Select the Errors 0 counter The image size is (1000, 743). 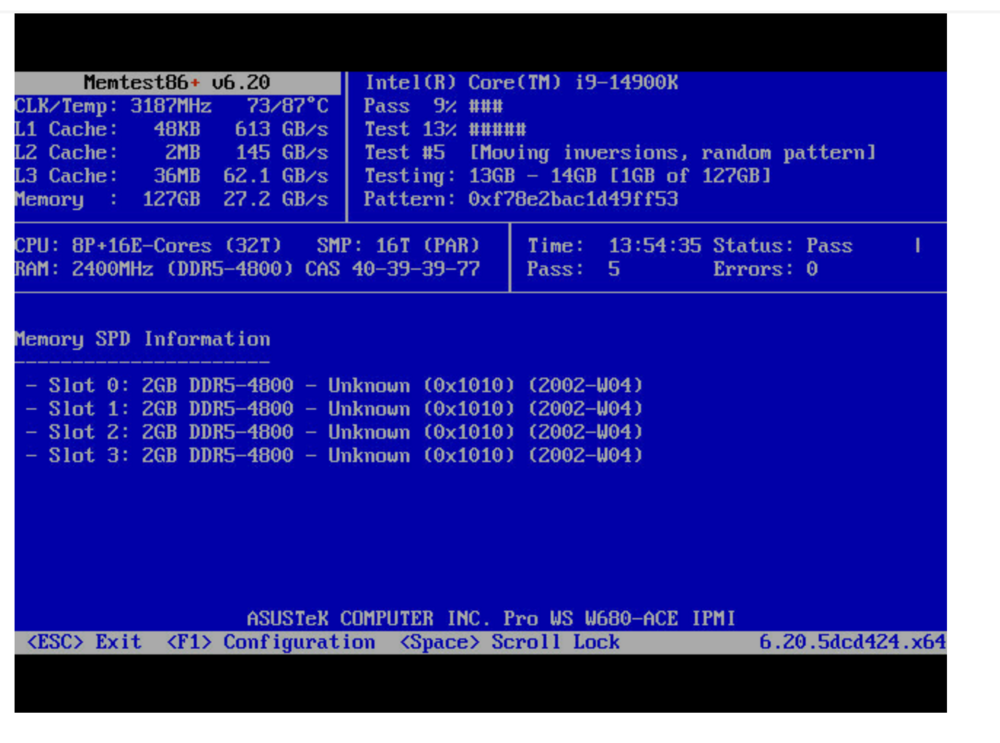click(765, 269)
